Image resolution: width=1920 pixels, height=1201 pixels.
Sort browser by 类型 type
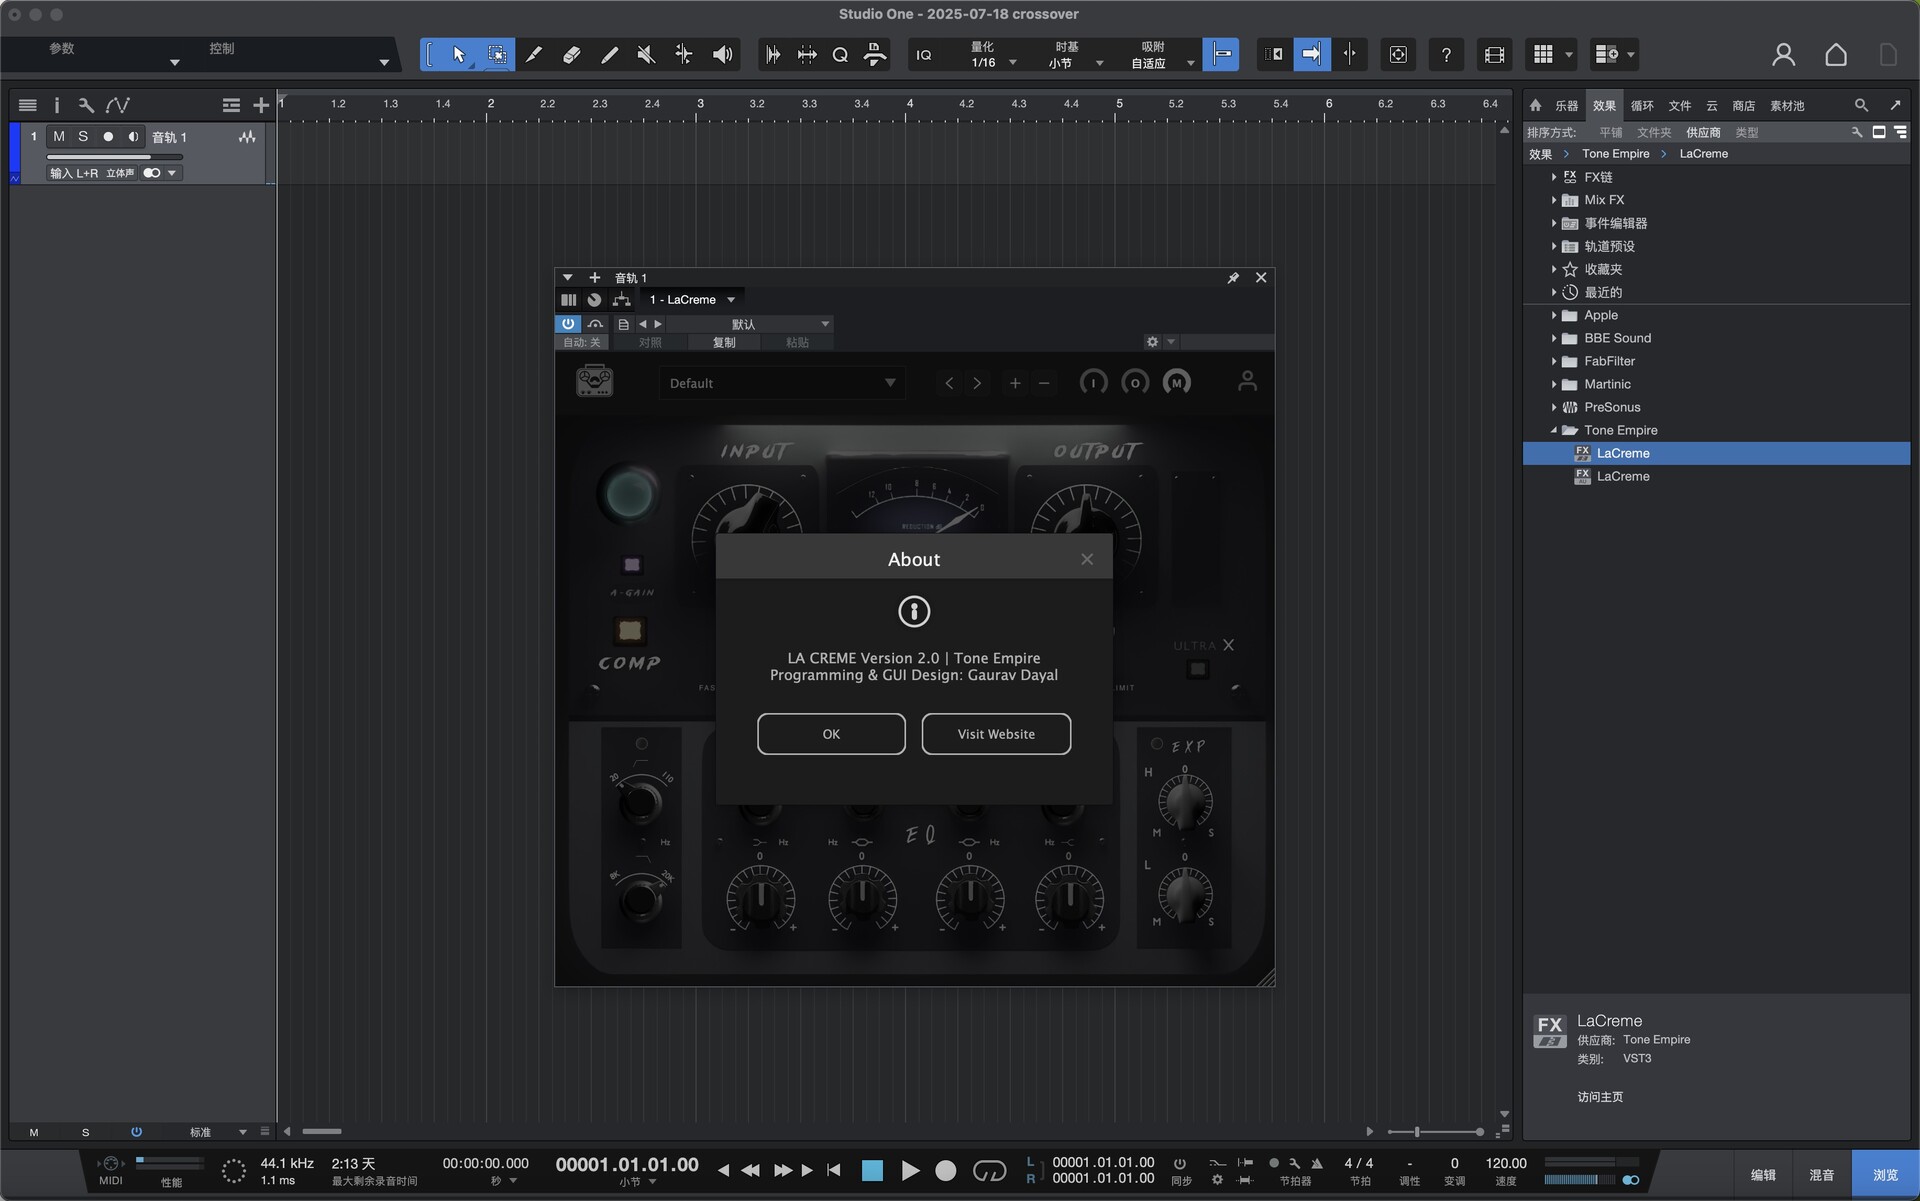click(x=1747, y=132)
